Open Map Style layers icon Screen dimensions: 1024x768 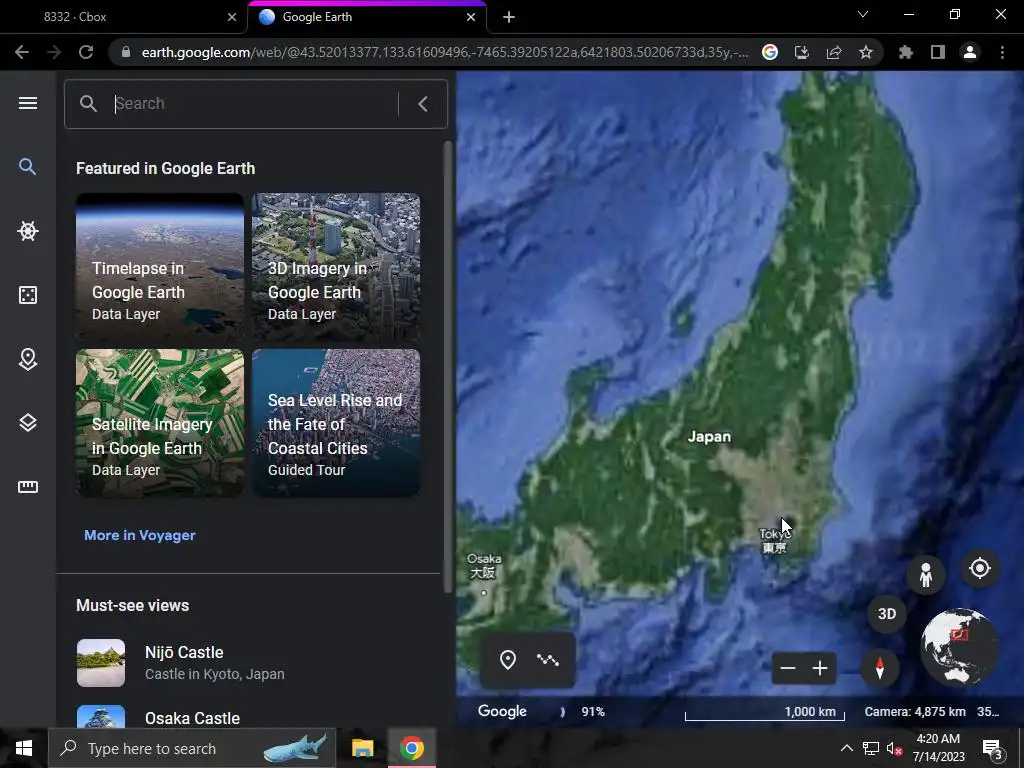27,423
